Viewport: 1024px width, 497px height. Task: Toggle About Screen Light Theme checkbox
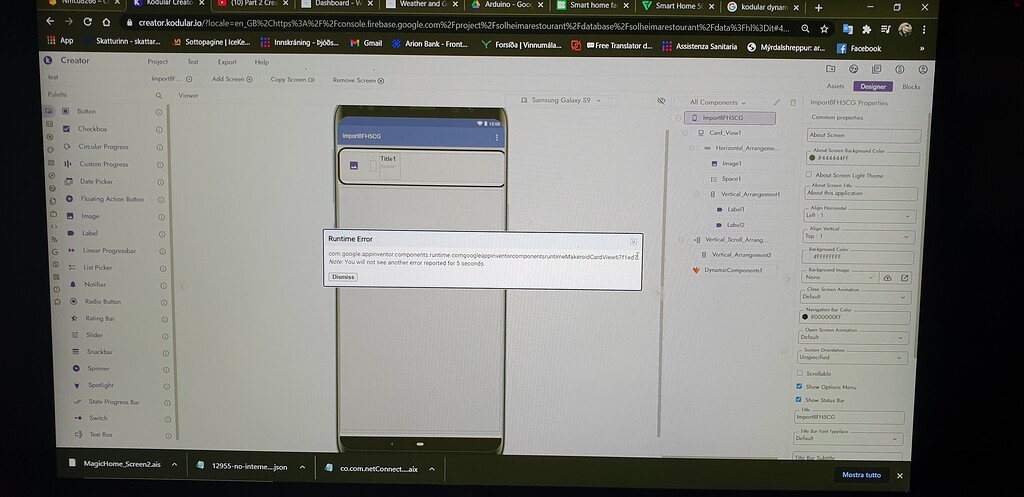coord(808,174)
